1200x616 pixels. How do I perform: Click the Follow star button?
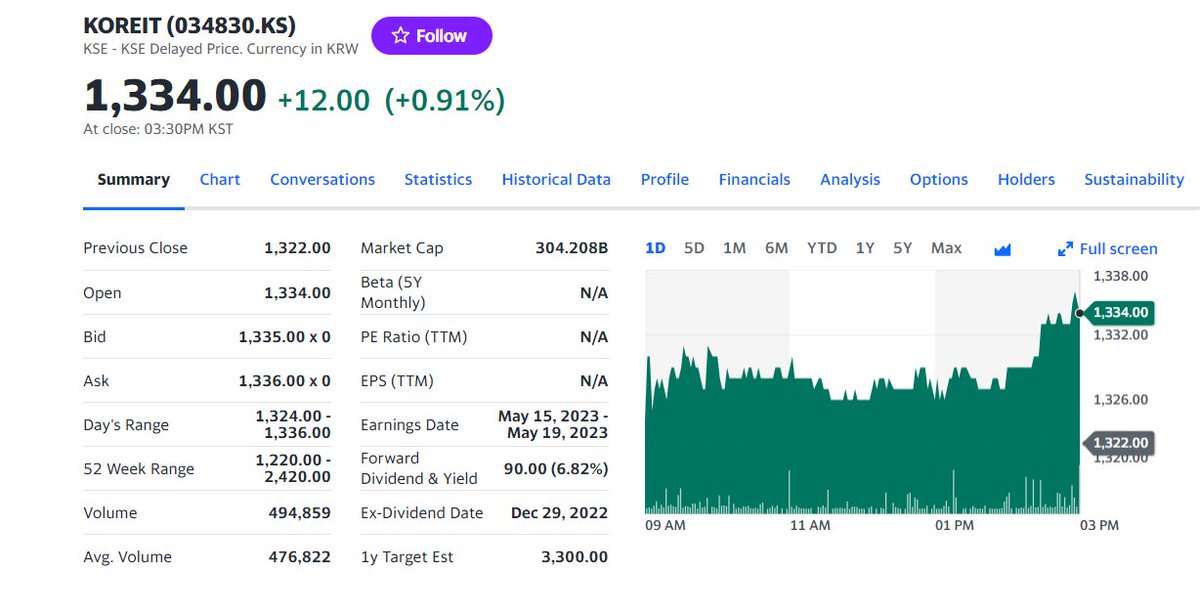[x=431, y=36]
